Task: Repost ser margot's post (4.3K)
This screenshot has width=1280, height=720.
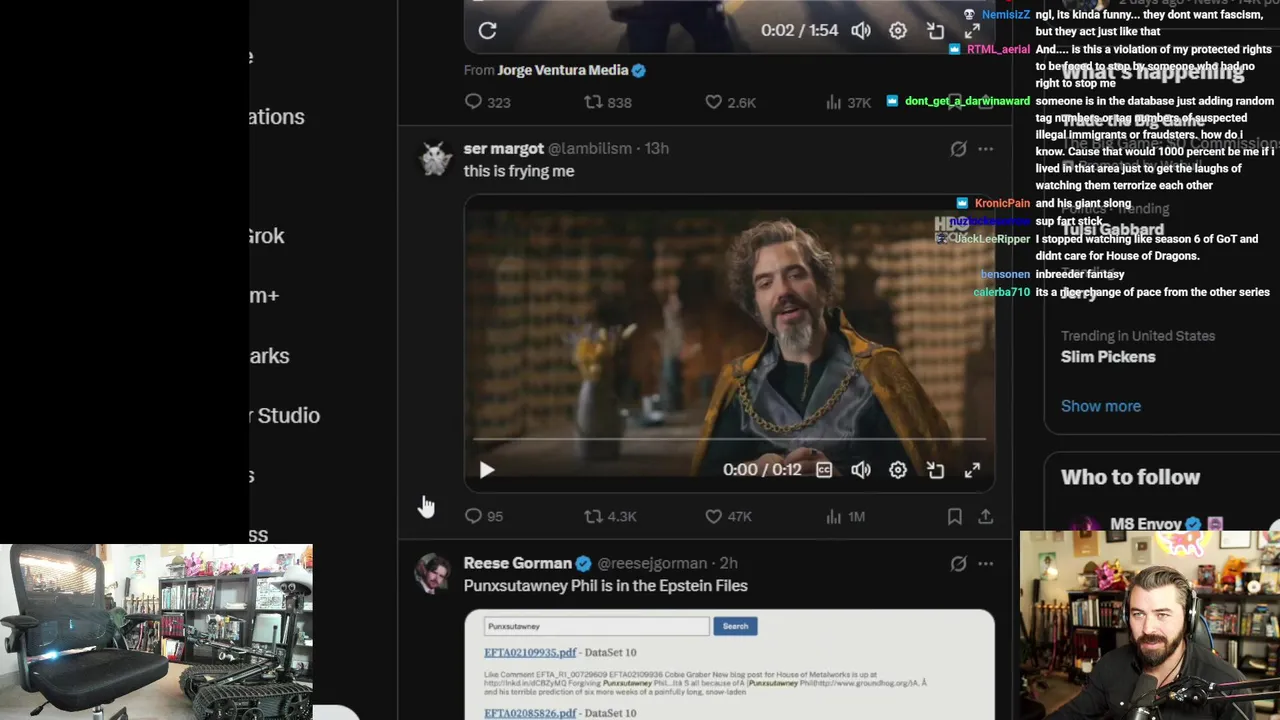Action: pos(610,516)
